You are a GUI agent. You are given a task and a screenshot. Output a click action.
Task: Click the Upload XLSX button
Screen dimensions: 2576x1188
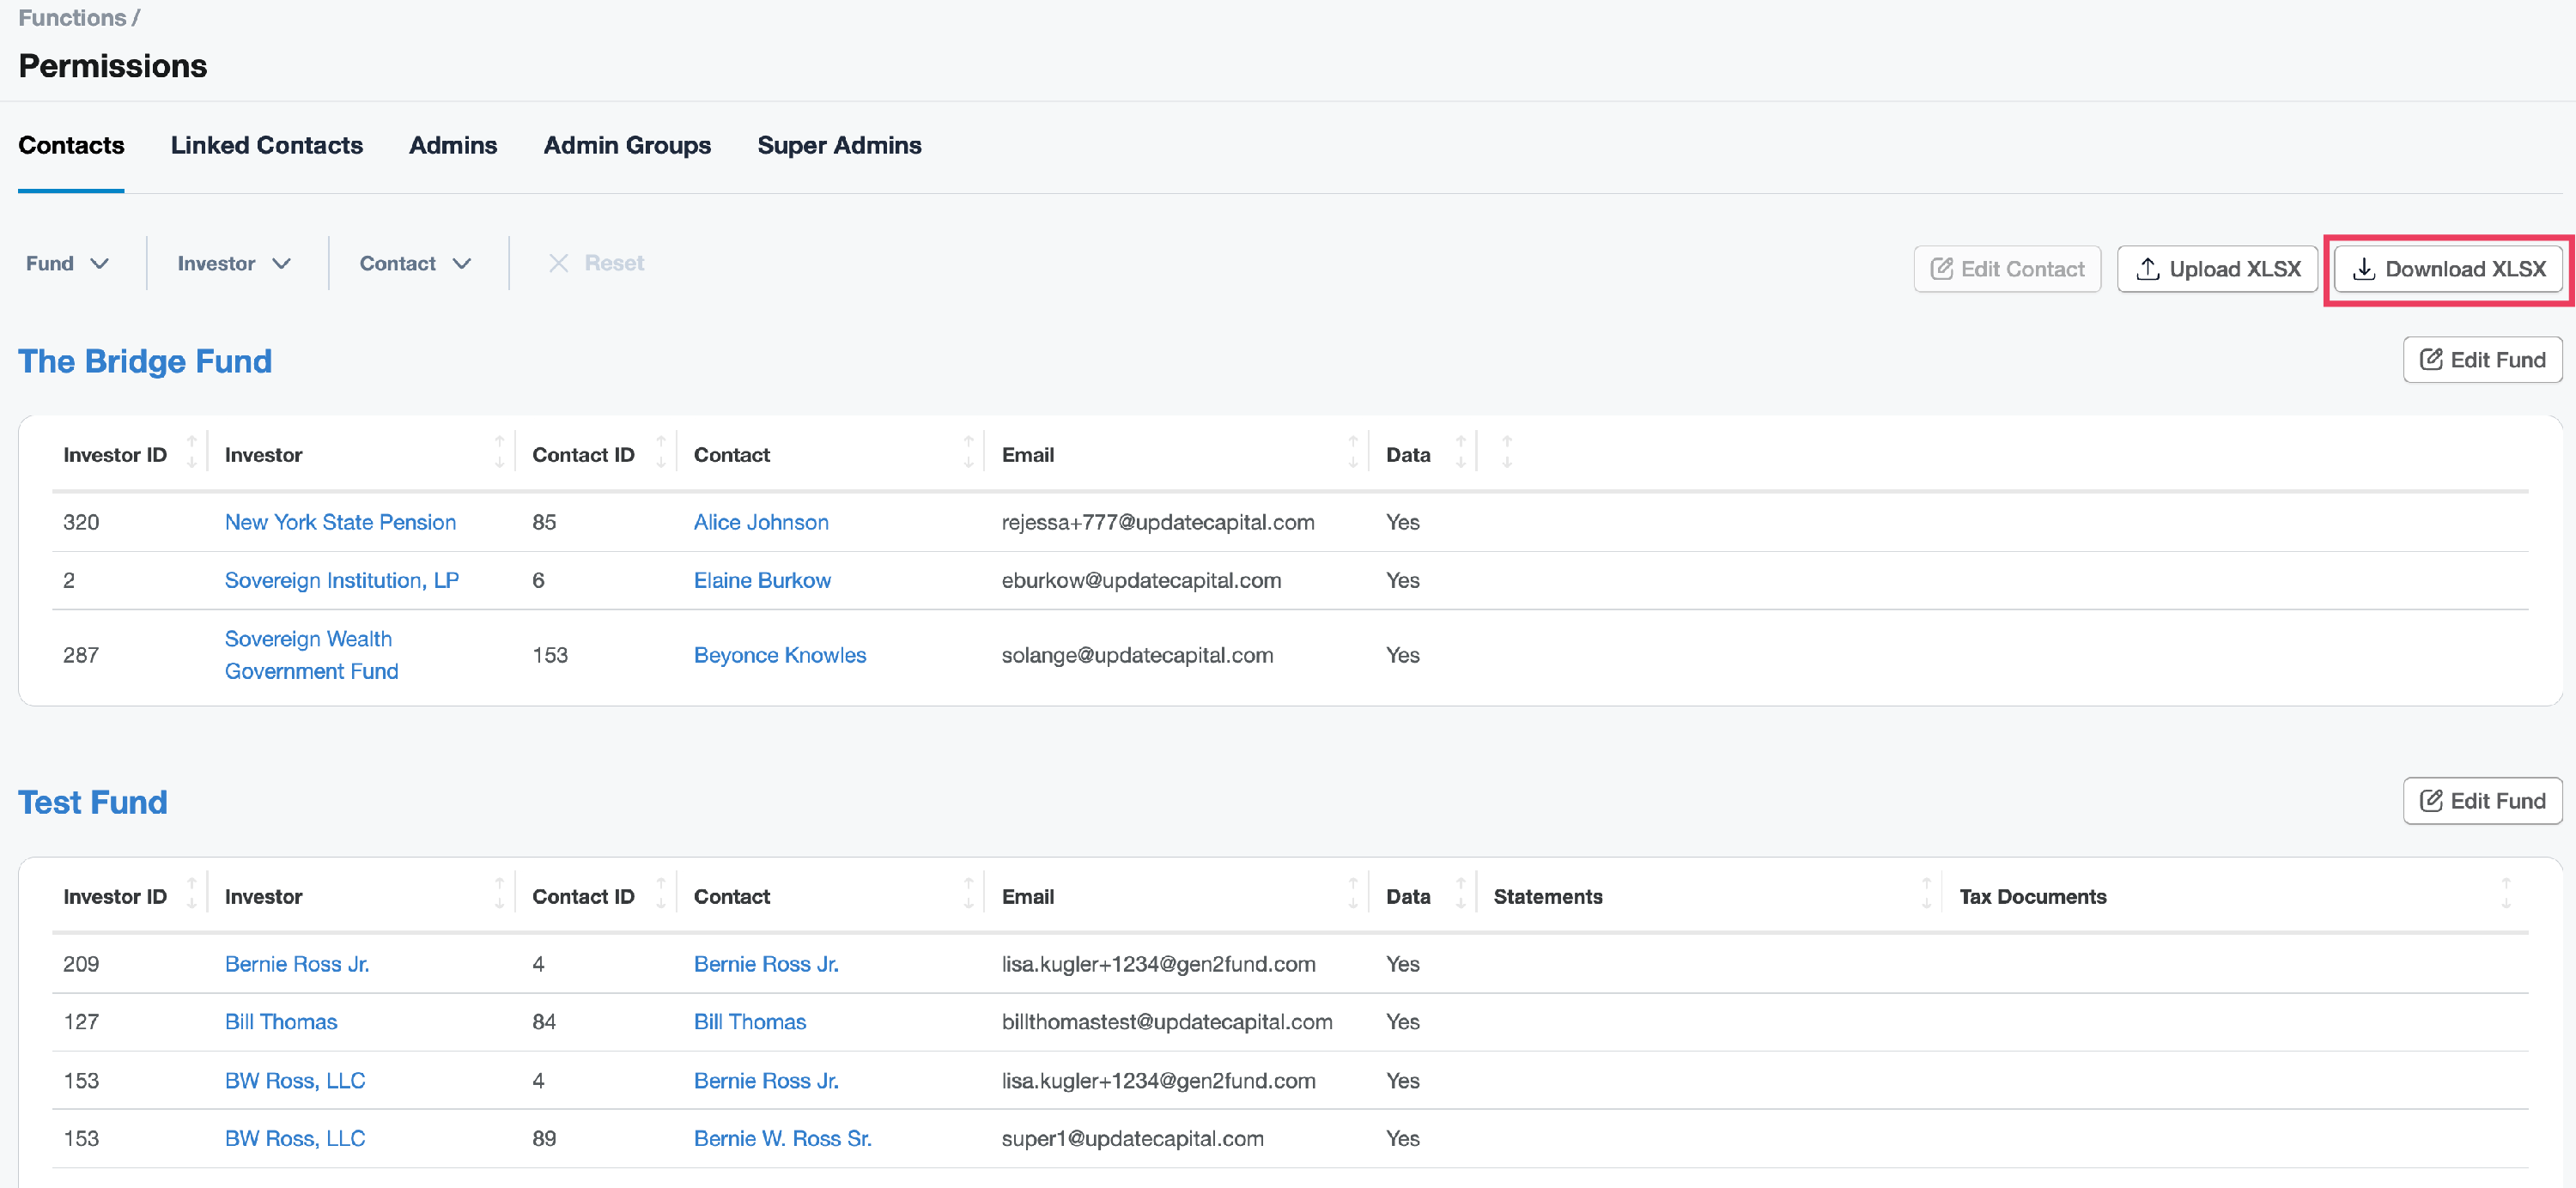[x=2217, y=269]
